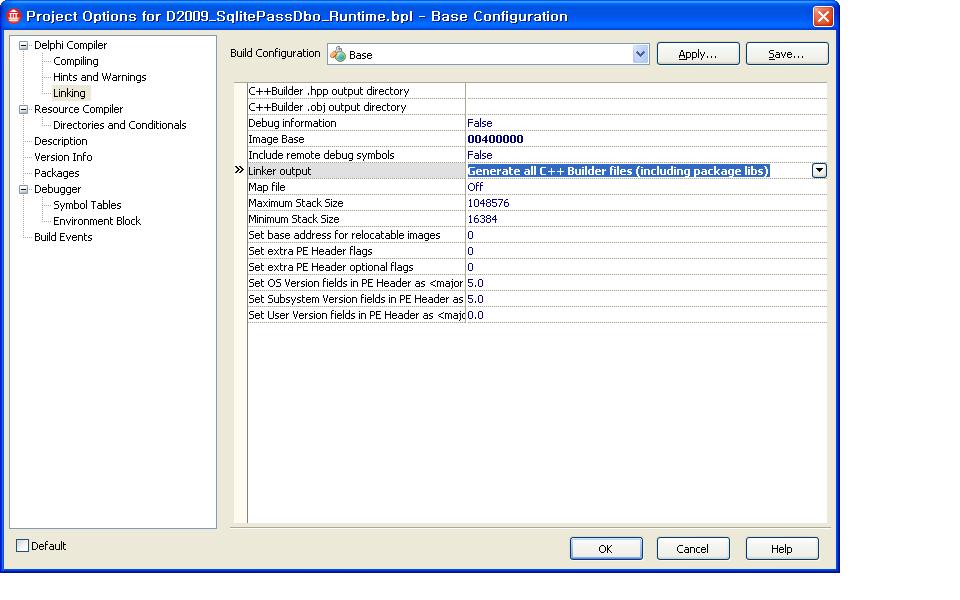Screen dimensions: 960x600
Task: Collapse the Resource Compiler tree node
Action: point(23,109)
